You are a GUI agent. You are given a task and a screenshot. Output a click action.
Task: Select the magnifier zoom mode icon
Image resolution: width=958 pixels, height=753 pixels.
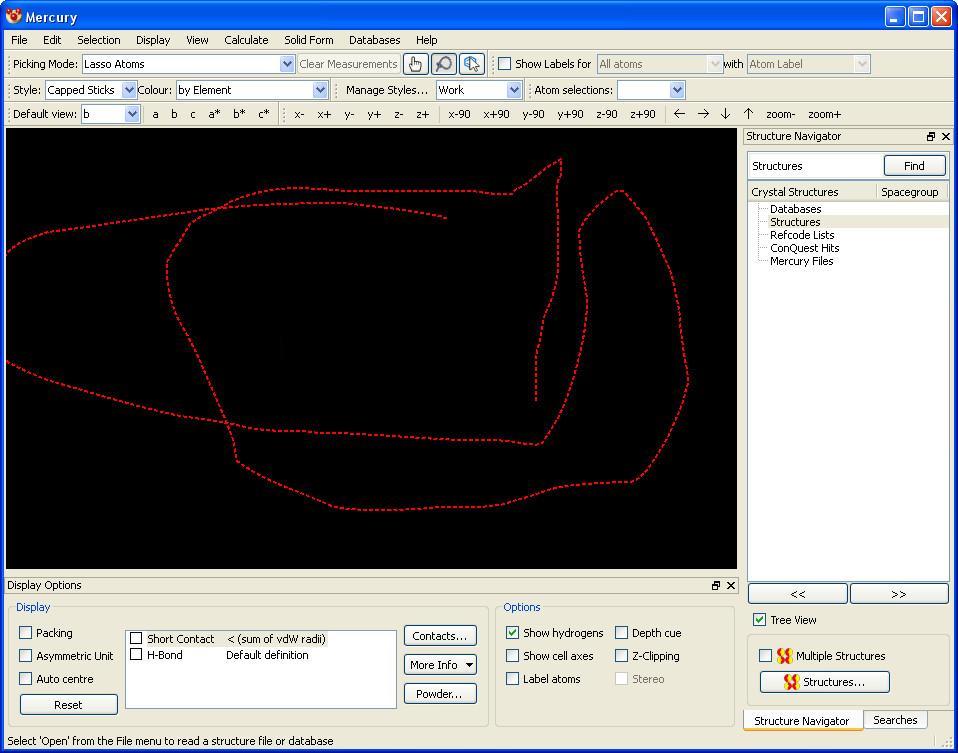click(444, 64)
